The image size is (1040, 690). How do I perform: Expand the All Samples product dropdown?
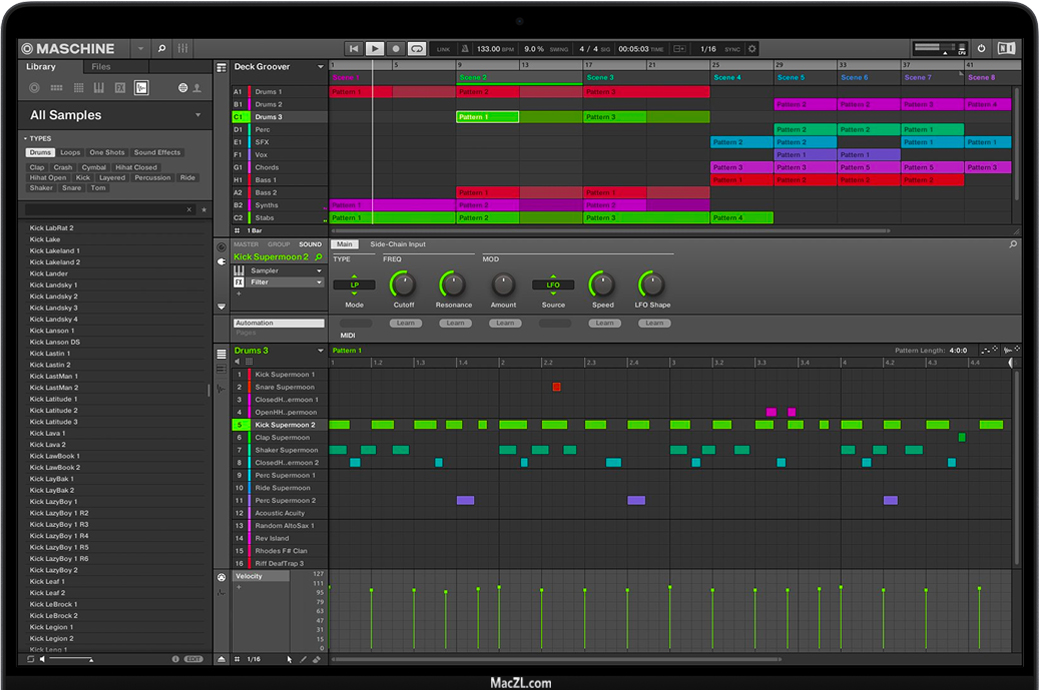click(197, 115)
